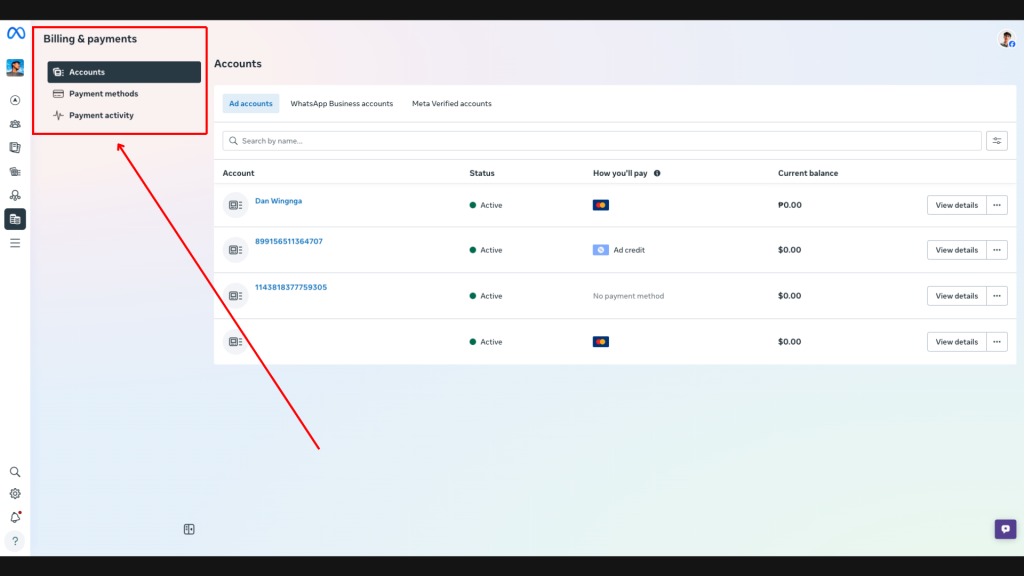The height and width of the screenshot is (576, 1024).
Task: Open the hamburger All tools menu
Action: click(15, 243)
